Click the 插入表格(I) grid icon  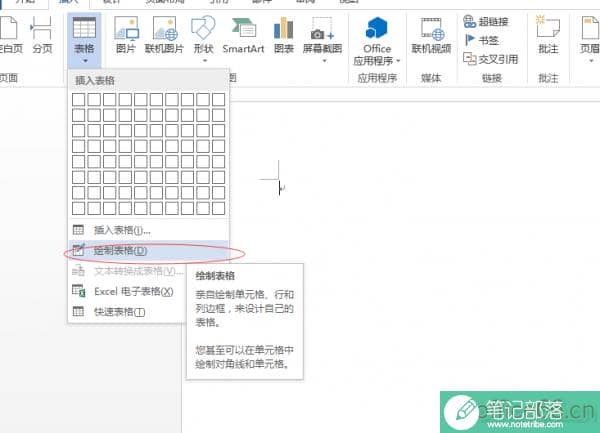(x=78, y=230)
